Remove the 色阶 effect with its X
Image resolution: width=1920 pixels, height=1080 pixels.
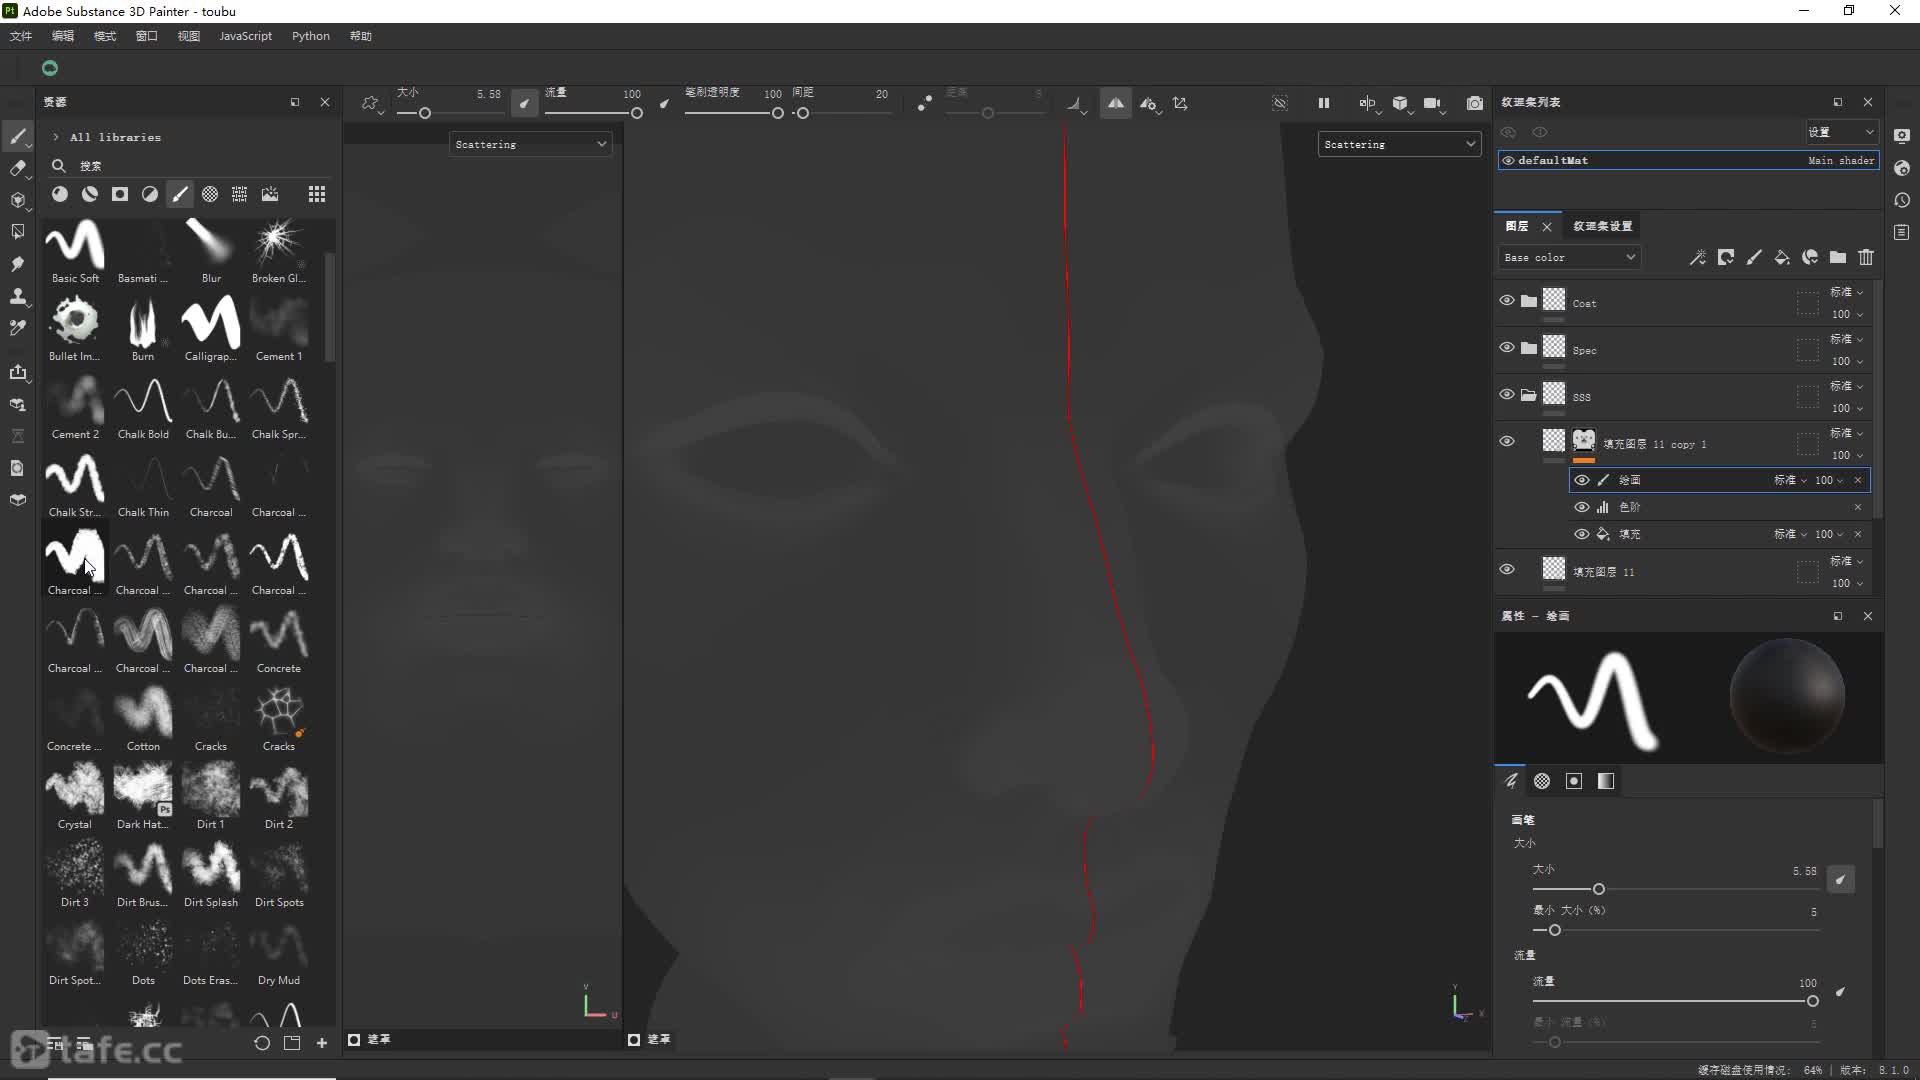click(x=1858, y=507)
